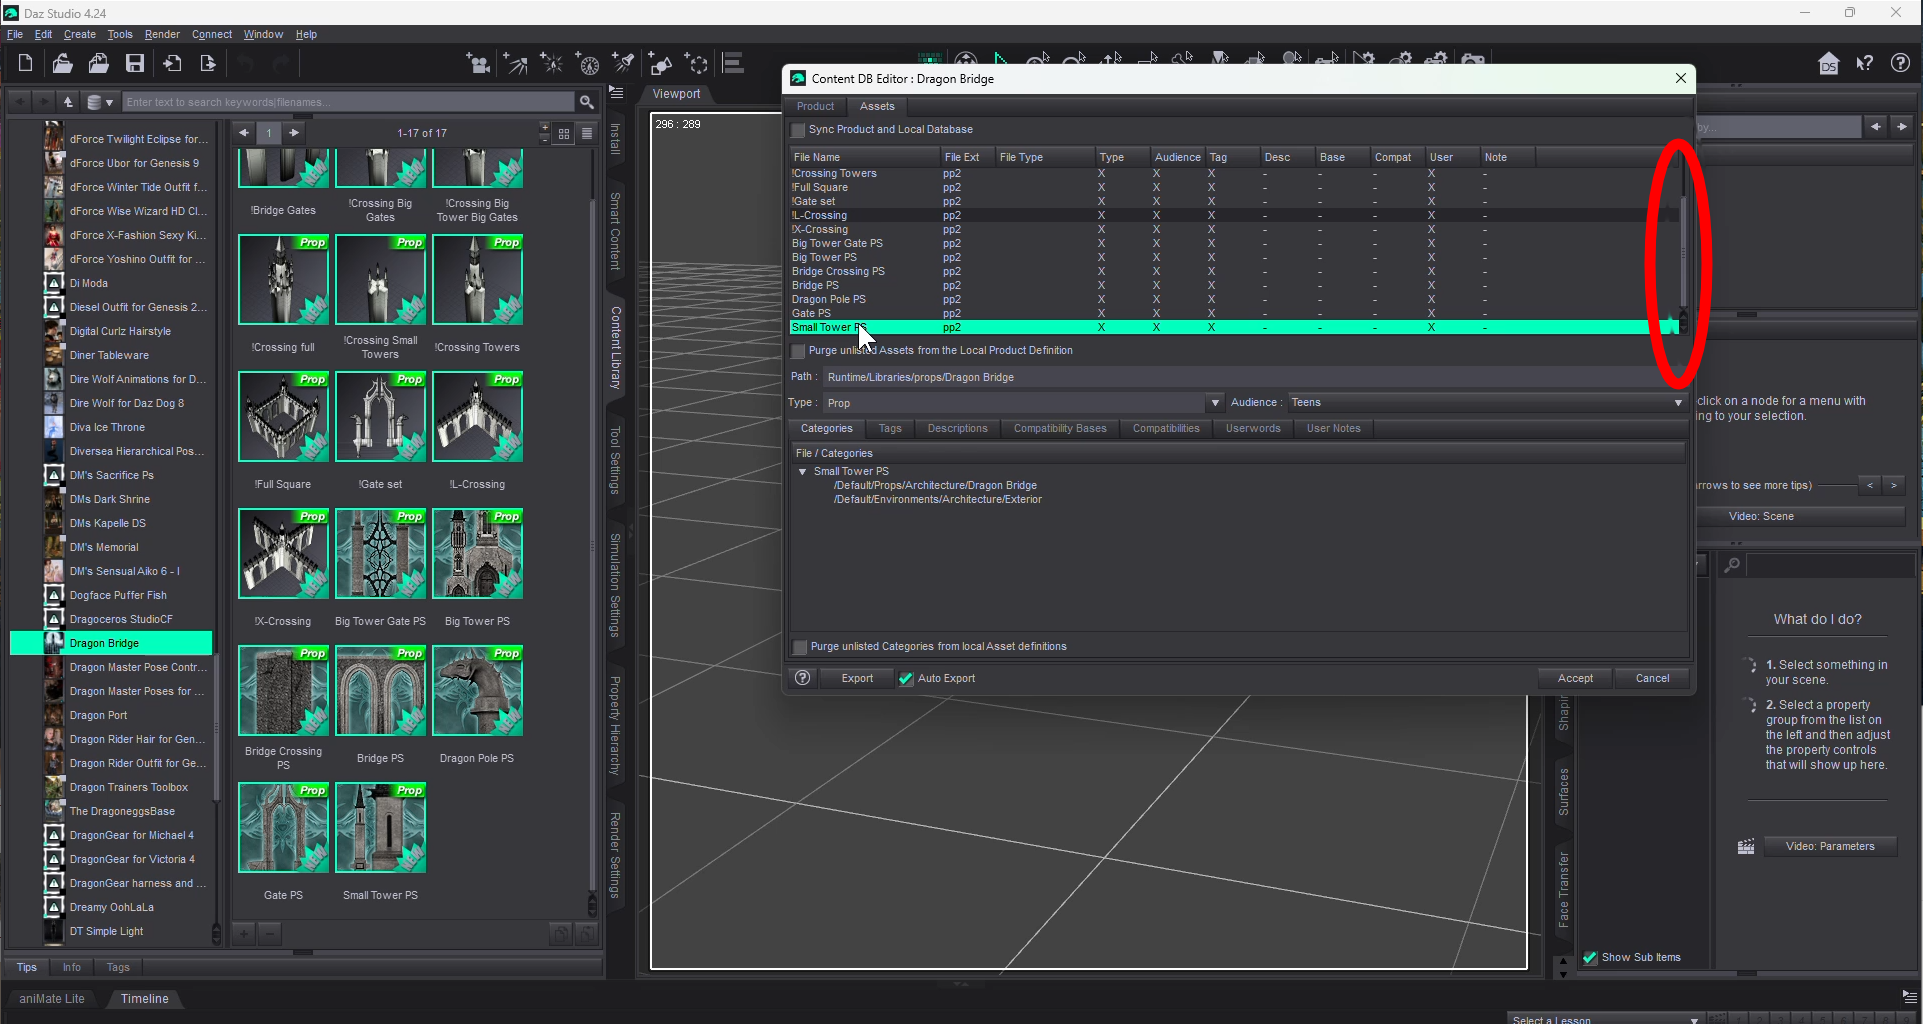The image size is (1923, 1024).
Task: Toggle the Auto Export checkbox
Action: (x=906, y=679)
